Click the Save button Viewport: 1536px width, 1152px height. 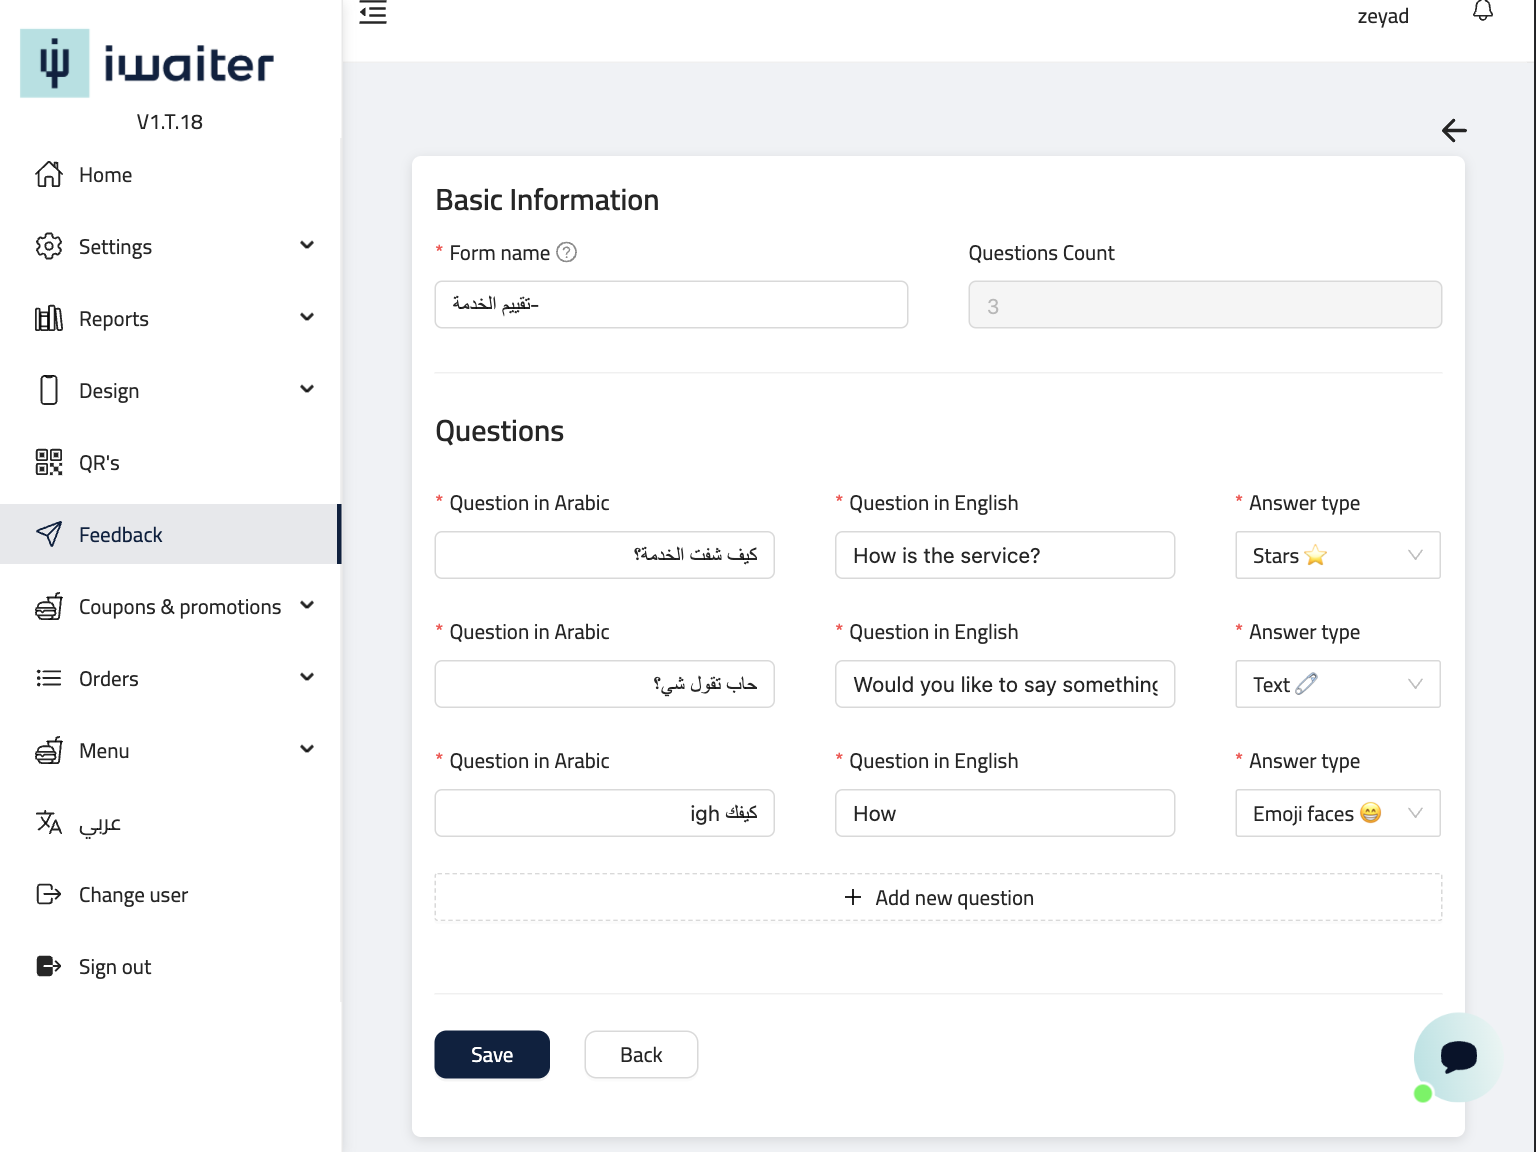coord(492,1055)
